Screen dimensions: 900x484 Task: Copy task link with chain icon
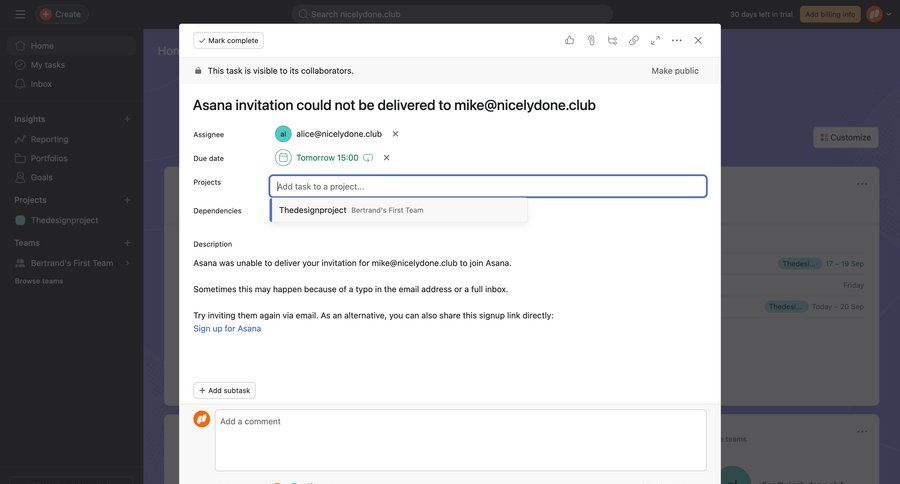click(x=634, y=40)
